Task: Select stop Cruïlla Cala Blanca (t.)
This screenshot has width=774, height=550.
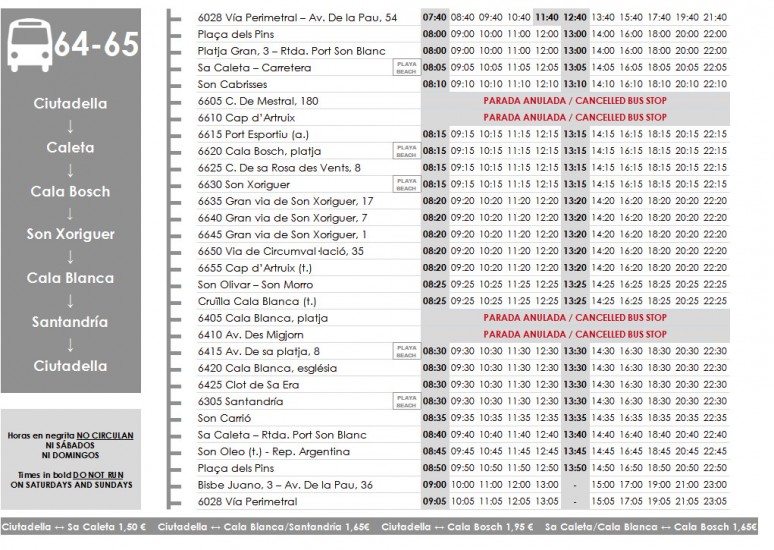Action: pyautogui.click(x=257, y=302)
